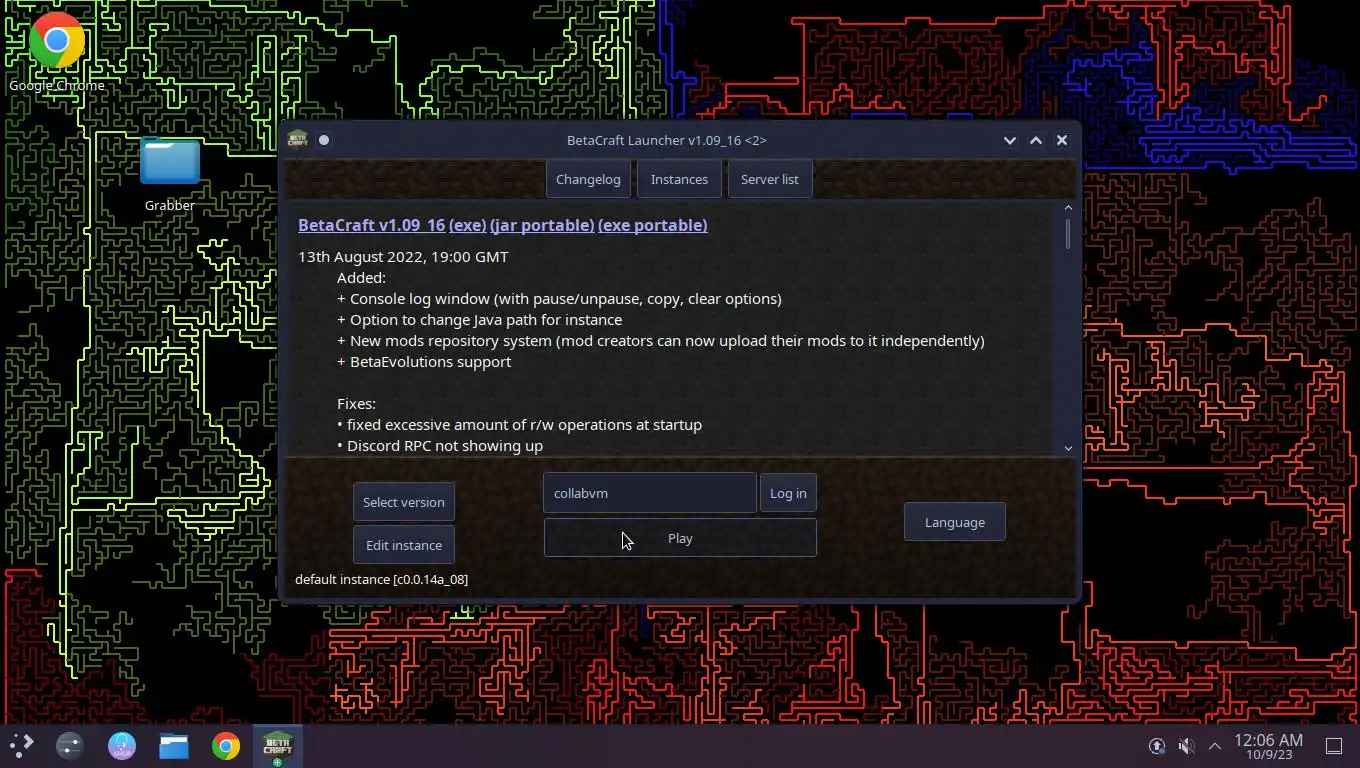Image resolution: width=1360 pixels, height=768 pixels.
Task: Open the application launcher in taskbar
Action: 22,746
